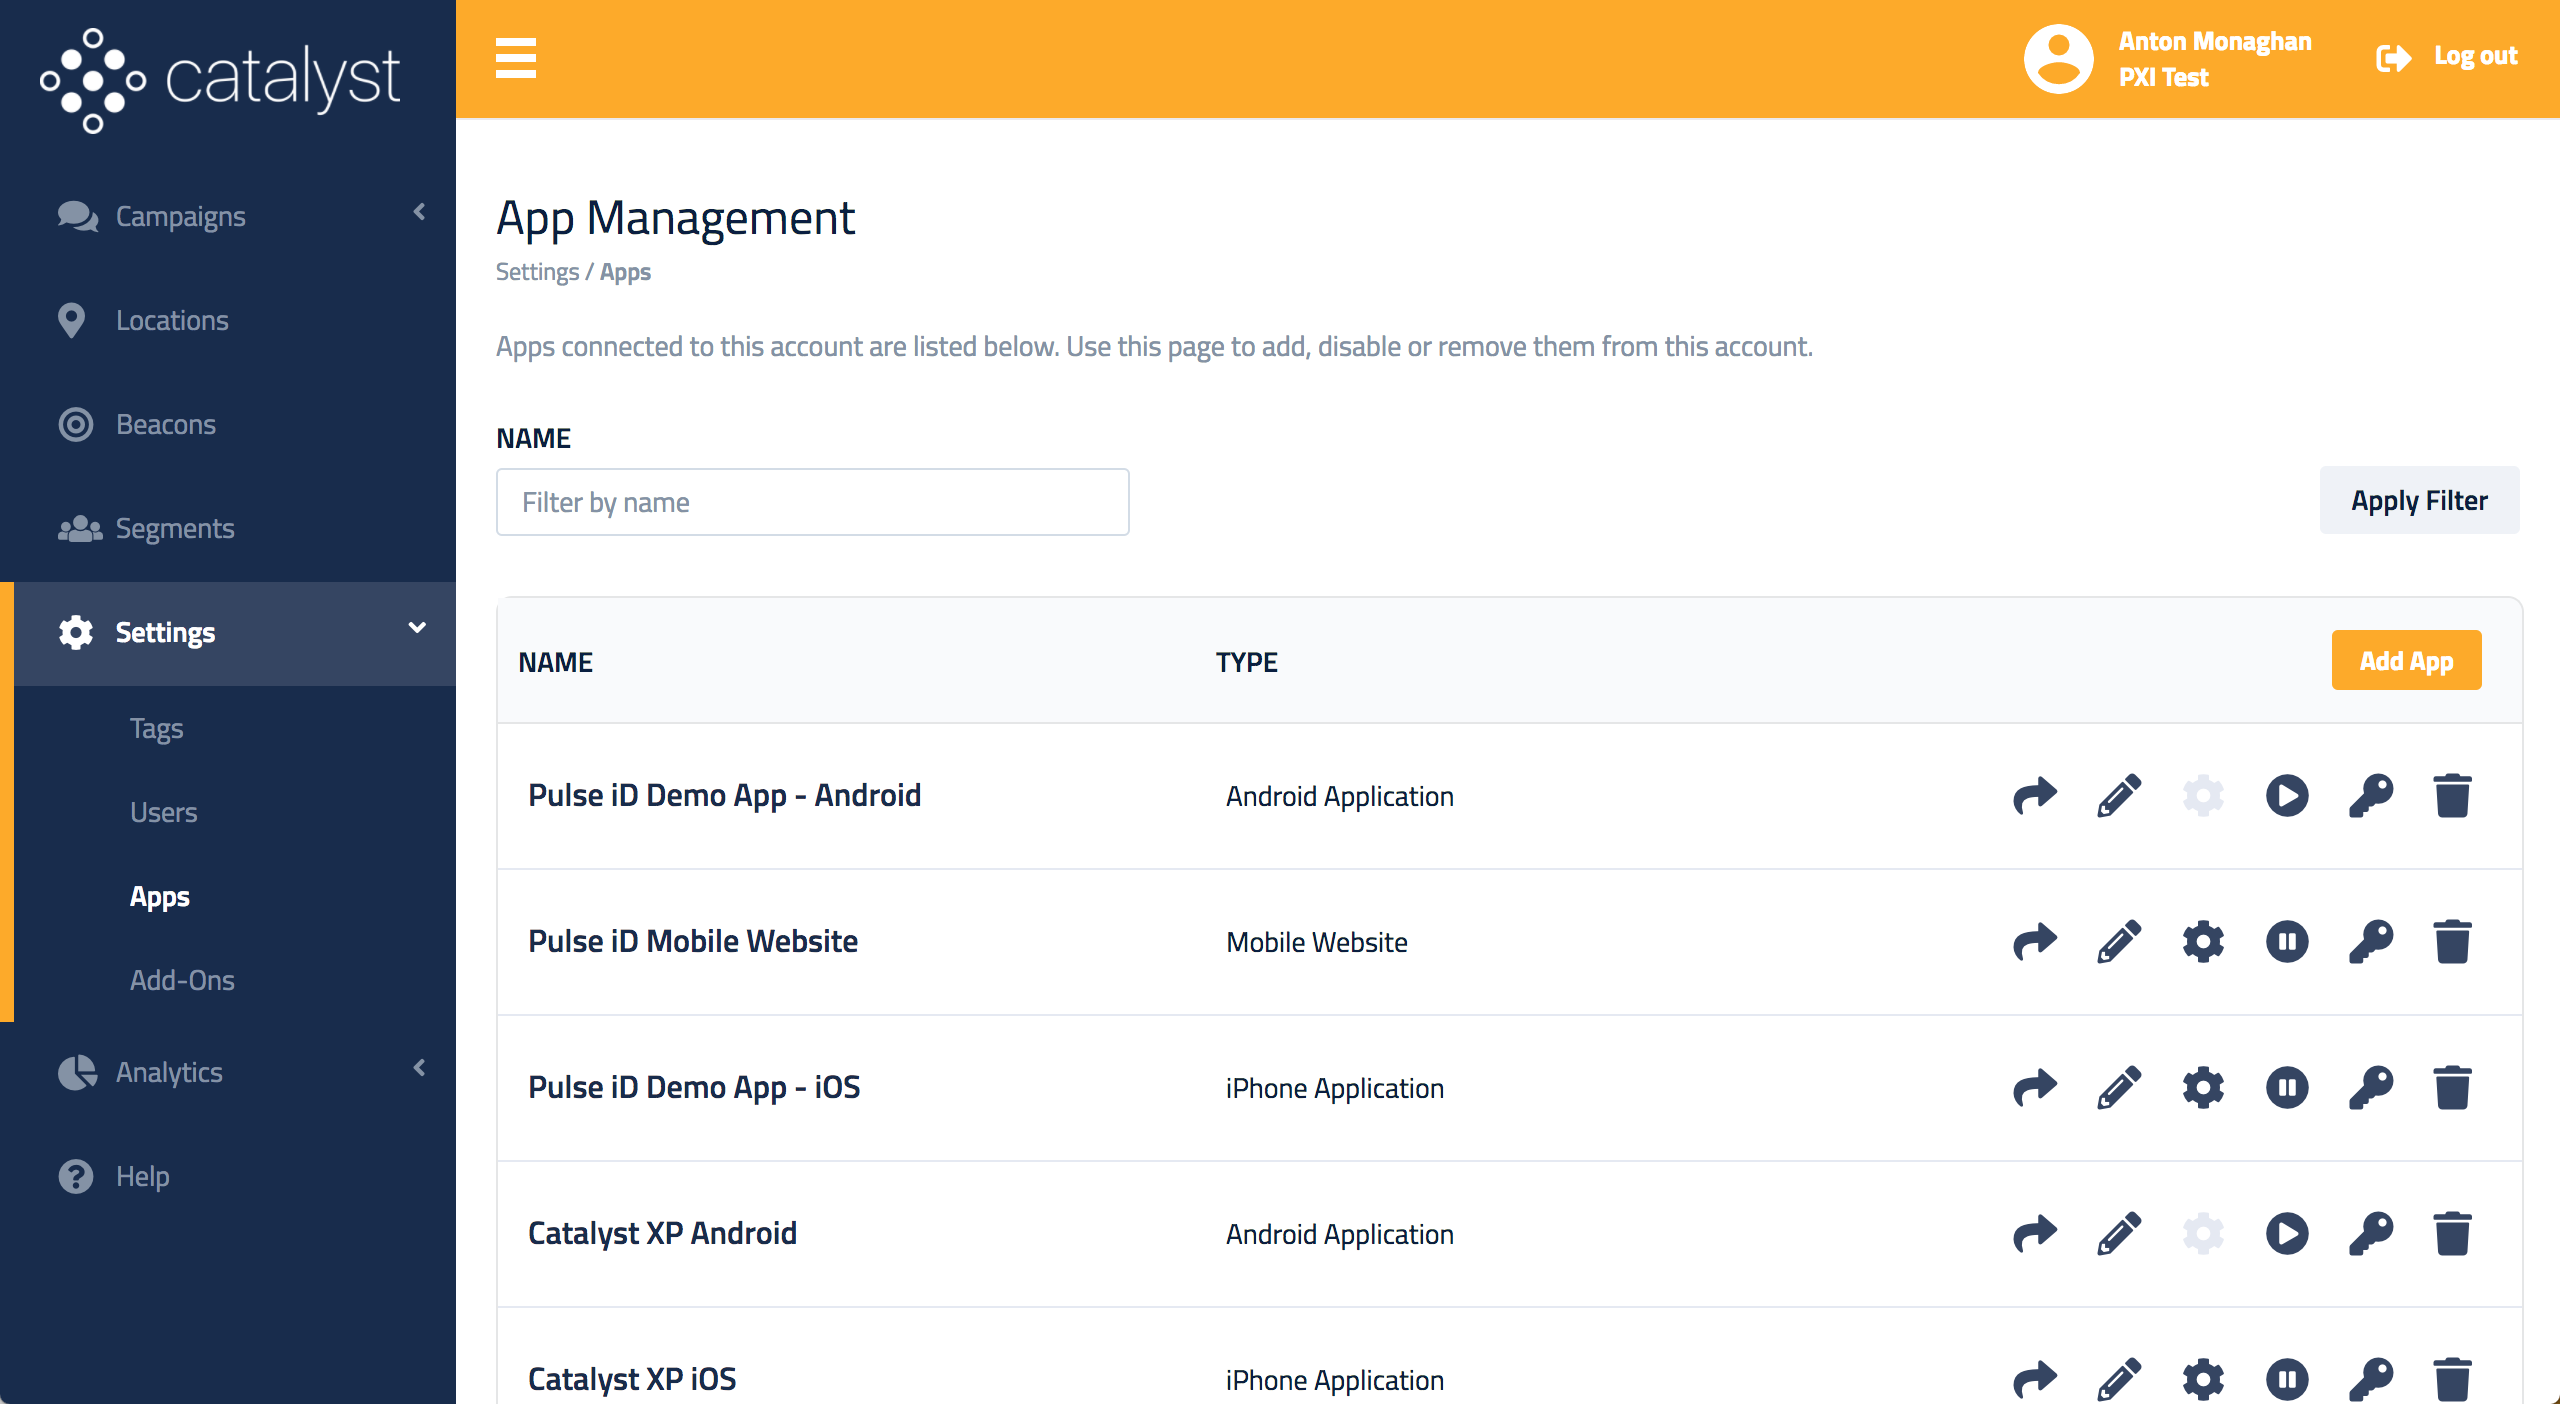Open gear settings for Catalyst XP iOS
The width and height of the screenshot is (2560, 1404).
tap(2203, 1380)
